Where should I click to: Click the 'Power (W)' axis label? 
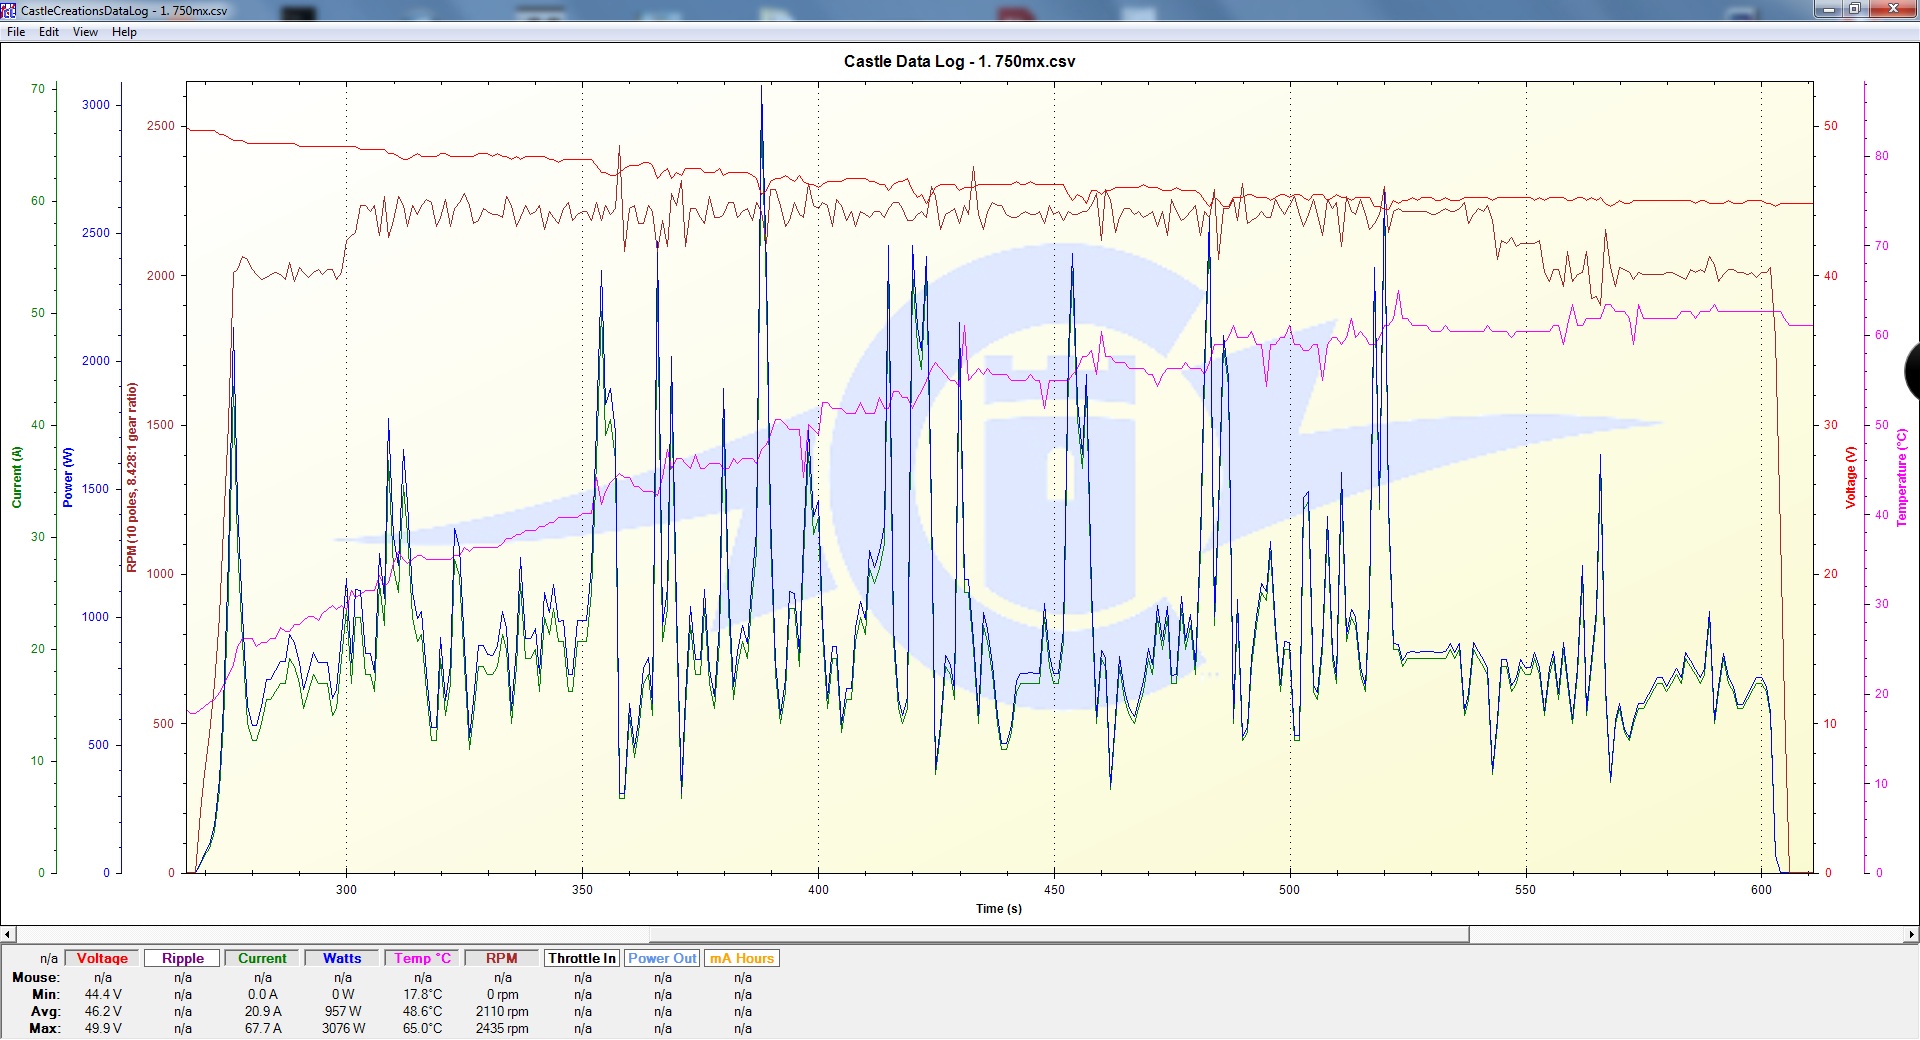(68, 477)
